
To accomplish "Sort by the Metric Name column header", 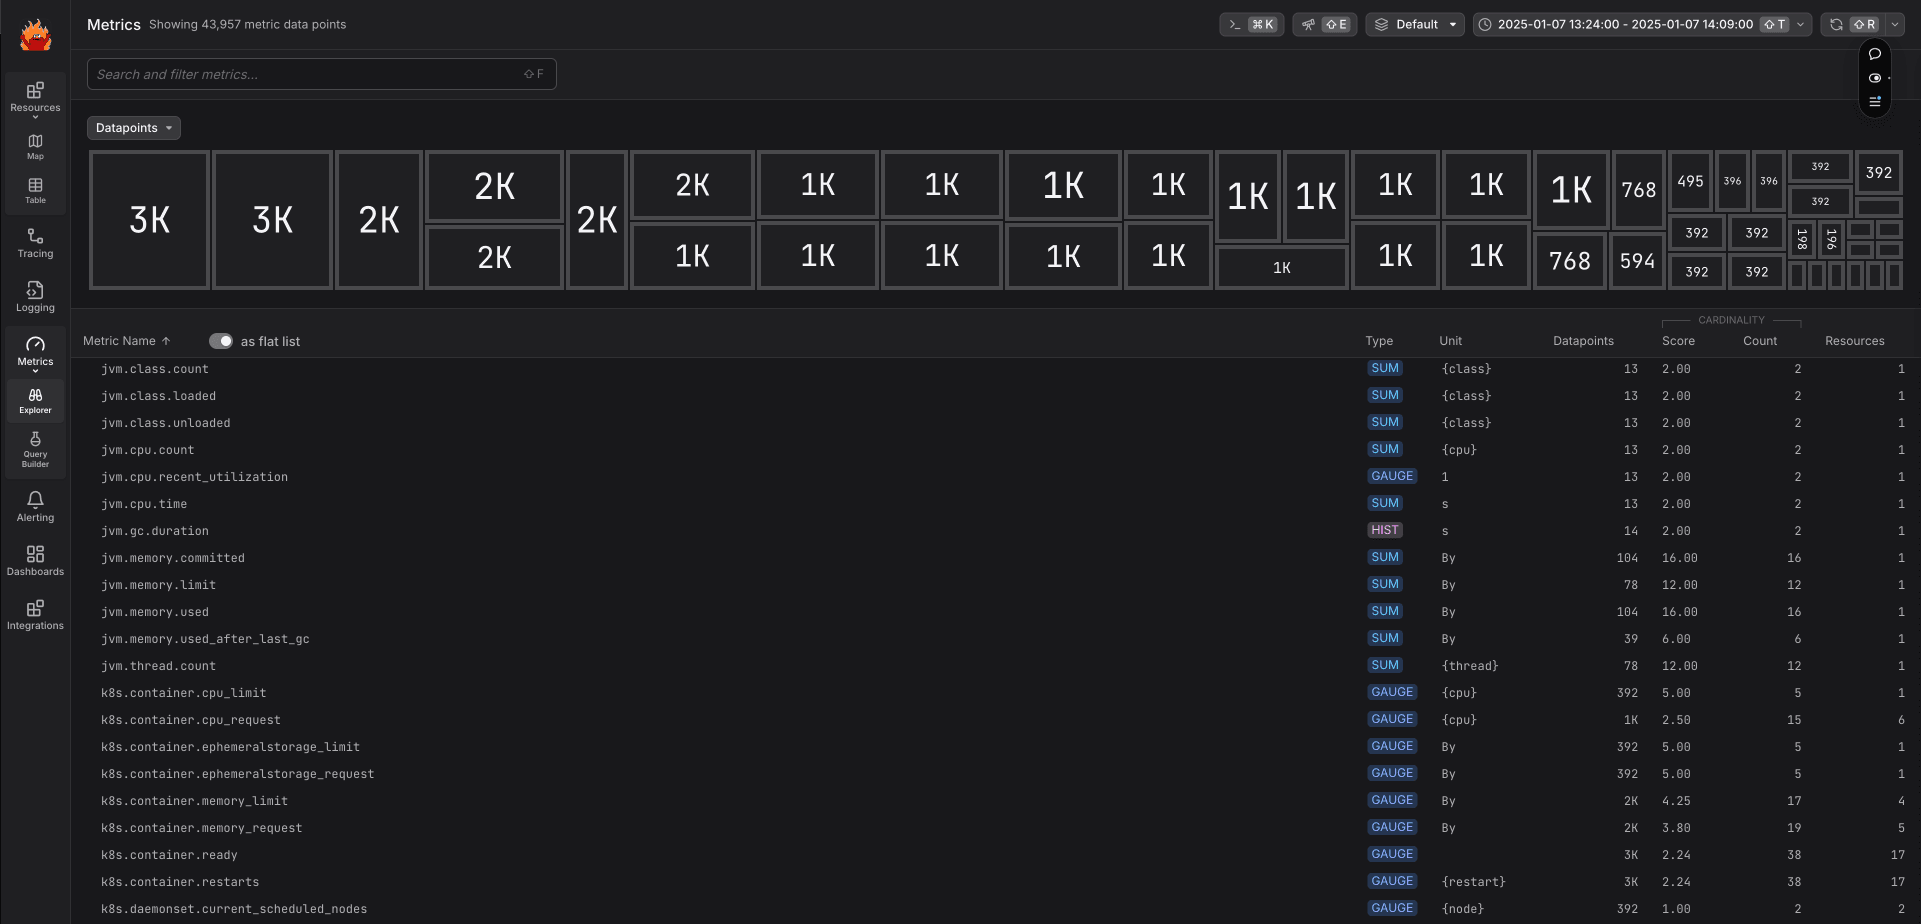I will click(126, 341).
